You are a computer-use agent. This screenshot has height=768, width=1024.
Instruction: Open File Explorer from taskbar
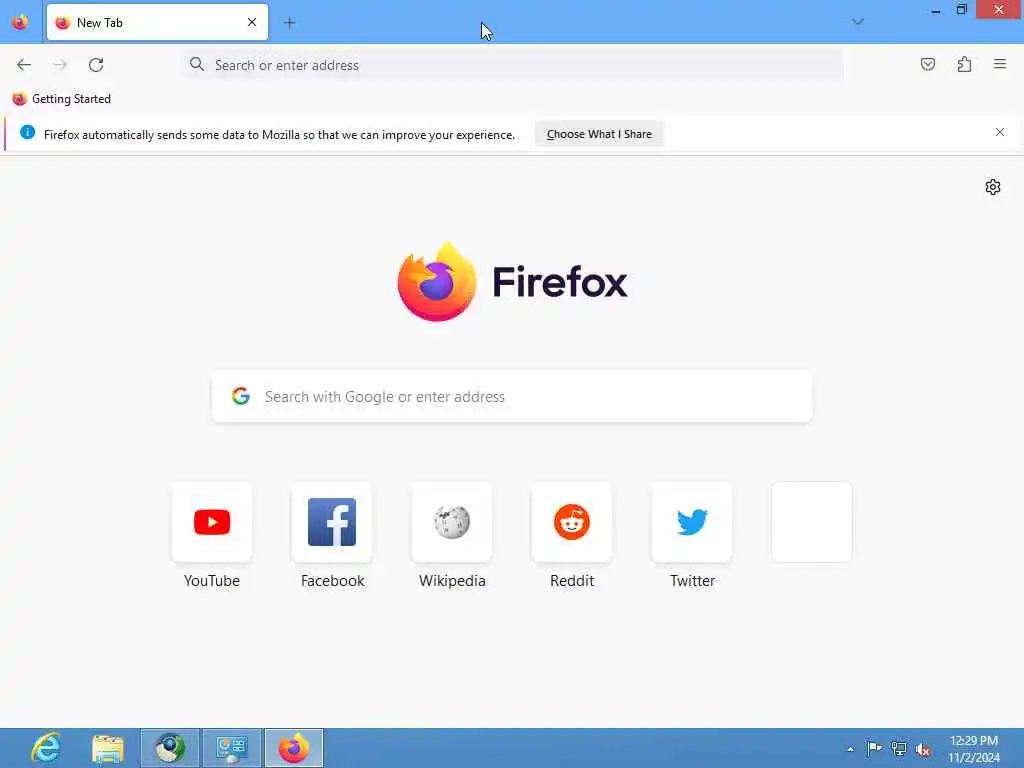[x=108, y=748]
